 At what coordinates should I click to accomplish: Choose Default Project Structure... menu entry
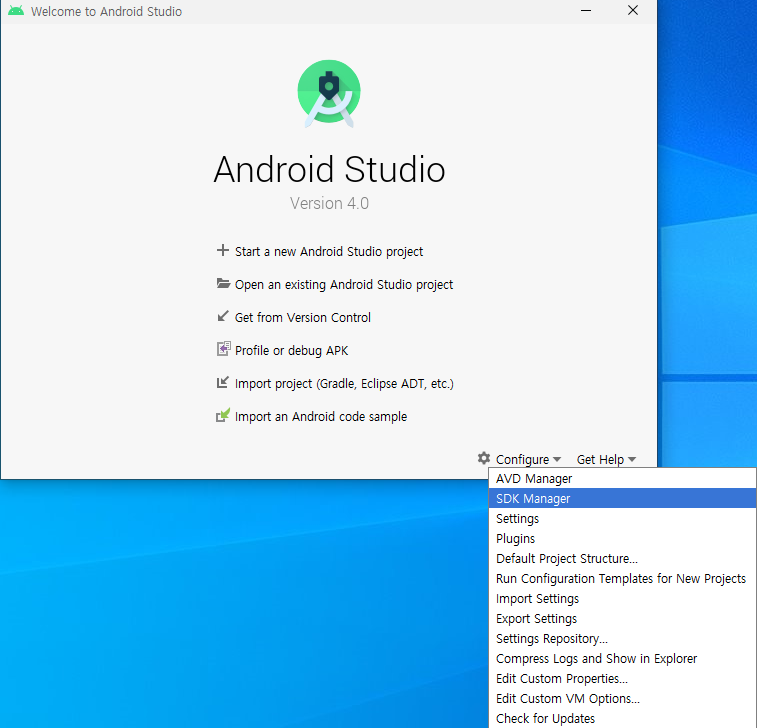622,559
